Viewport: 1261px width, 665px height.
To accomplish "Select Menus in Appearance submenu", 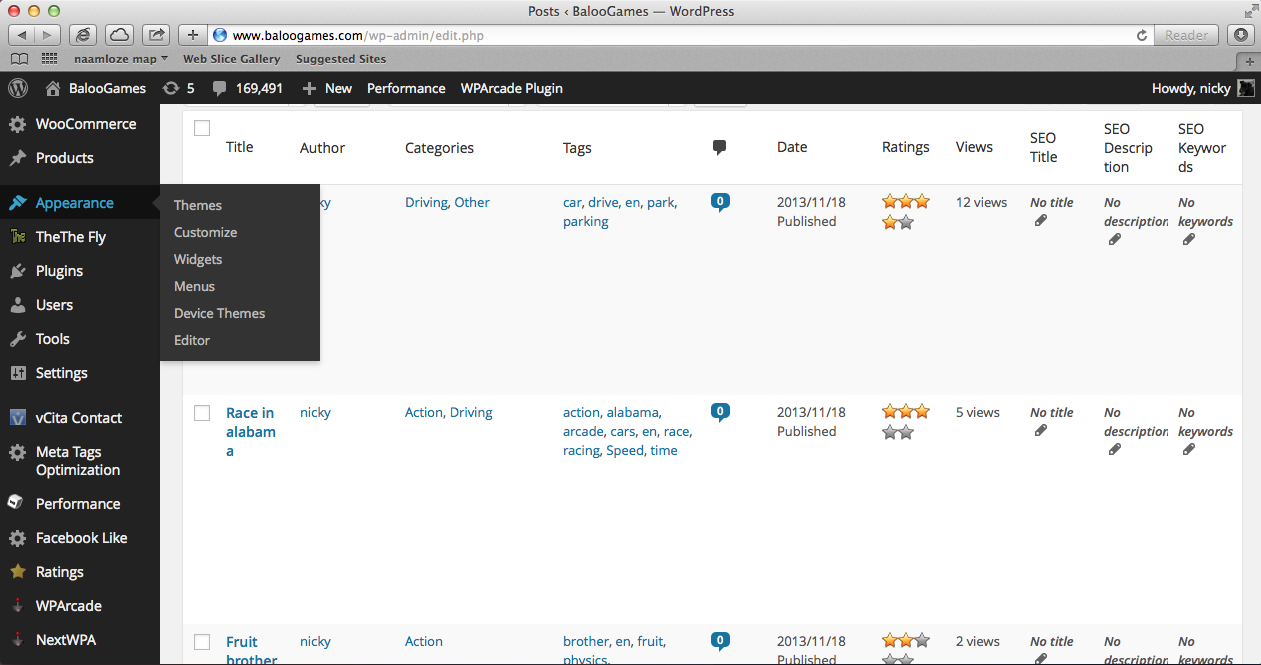I will (194, 286).
